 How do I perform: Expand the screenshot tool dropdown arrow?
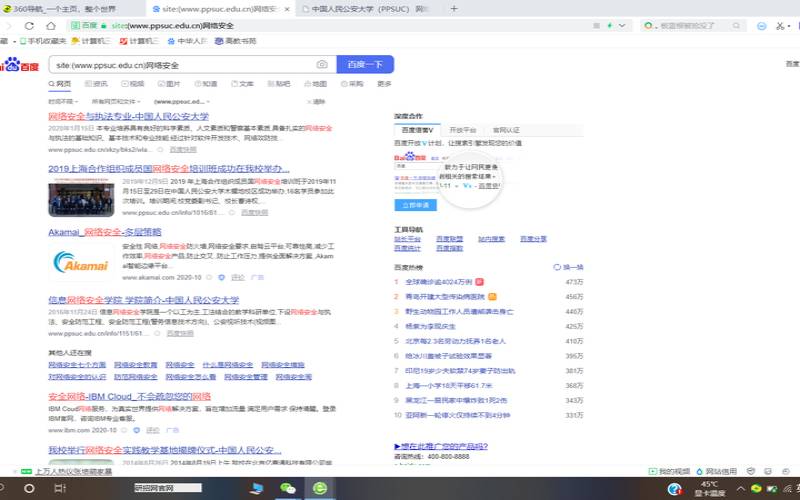[x=789, y=26]
